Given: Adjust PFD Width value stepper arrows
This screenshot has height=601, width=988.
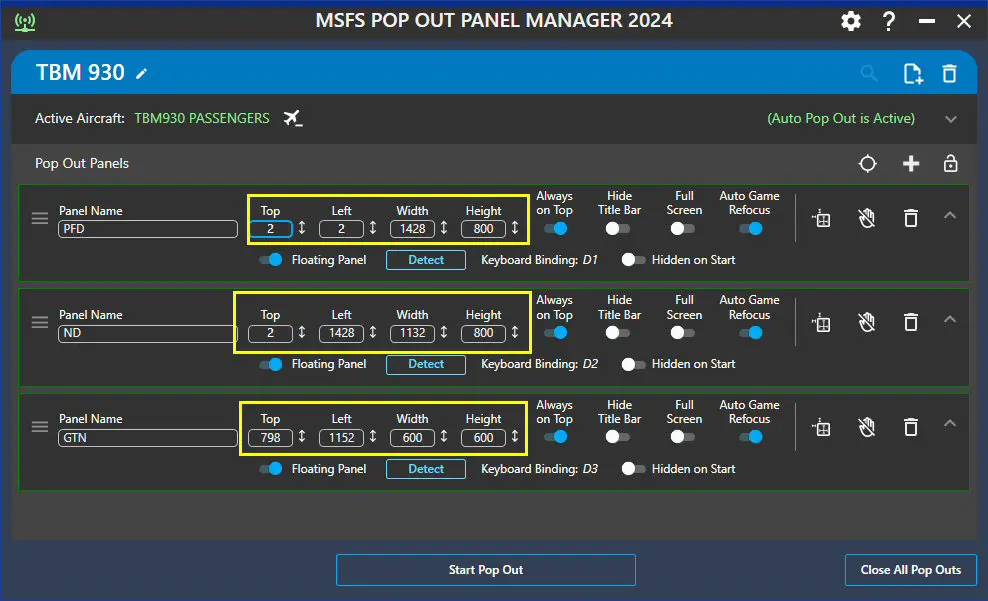Looking at the screenshot, I should tap(444, 228).
